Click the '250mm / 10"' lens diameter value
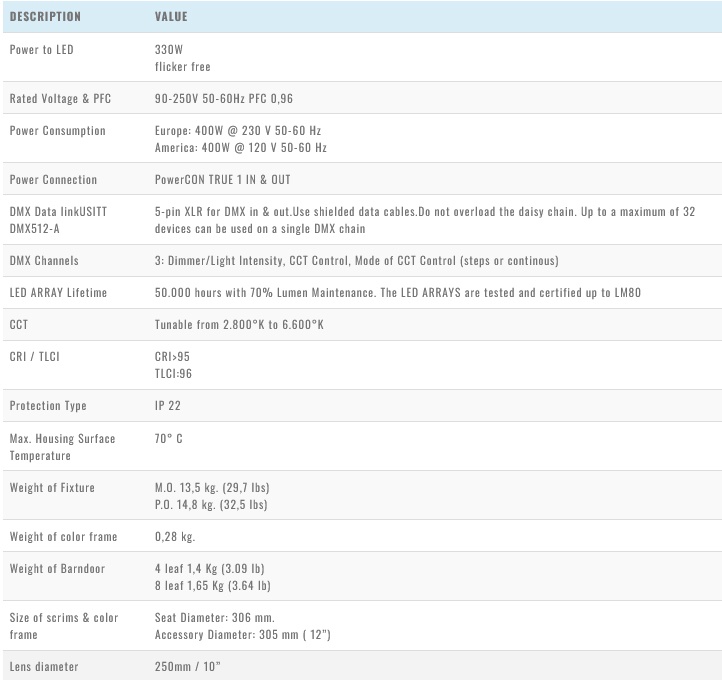722x680 pixels. pyautogui.click(x=188, y=666)
